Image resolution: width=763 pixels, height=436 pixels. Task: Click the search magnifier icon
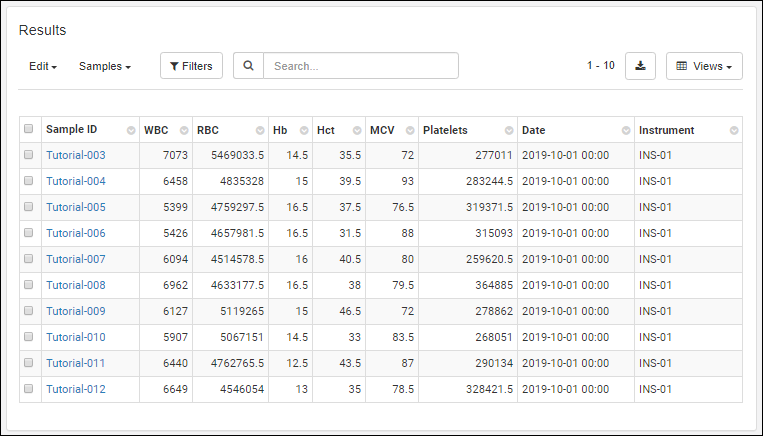[x=248, y=66]
